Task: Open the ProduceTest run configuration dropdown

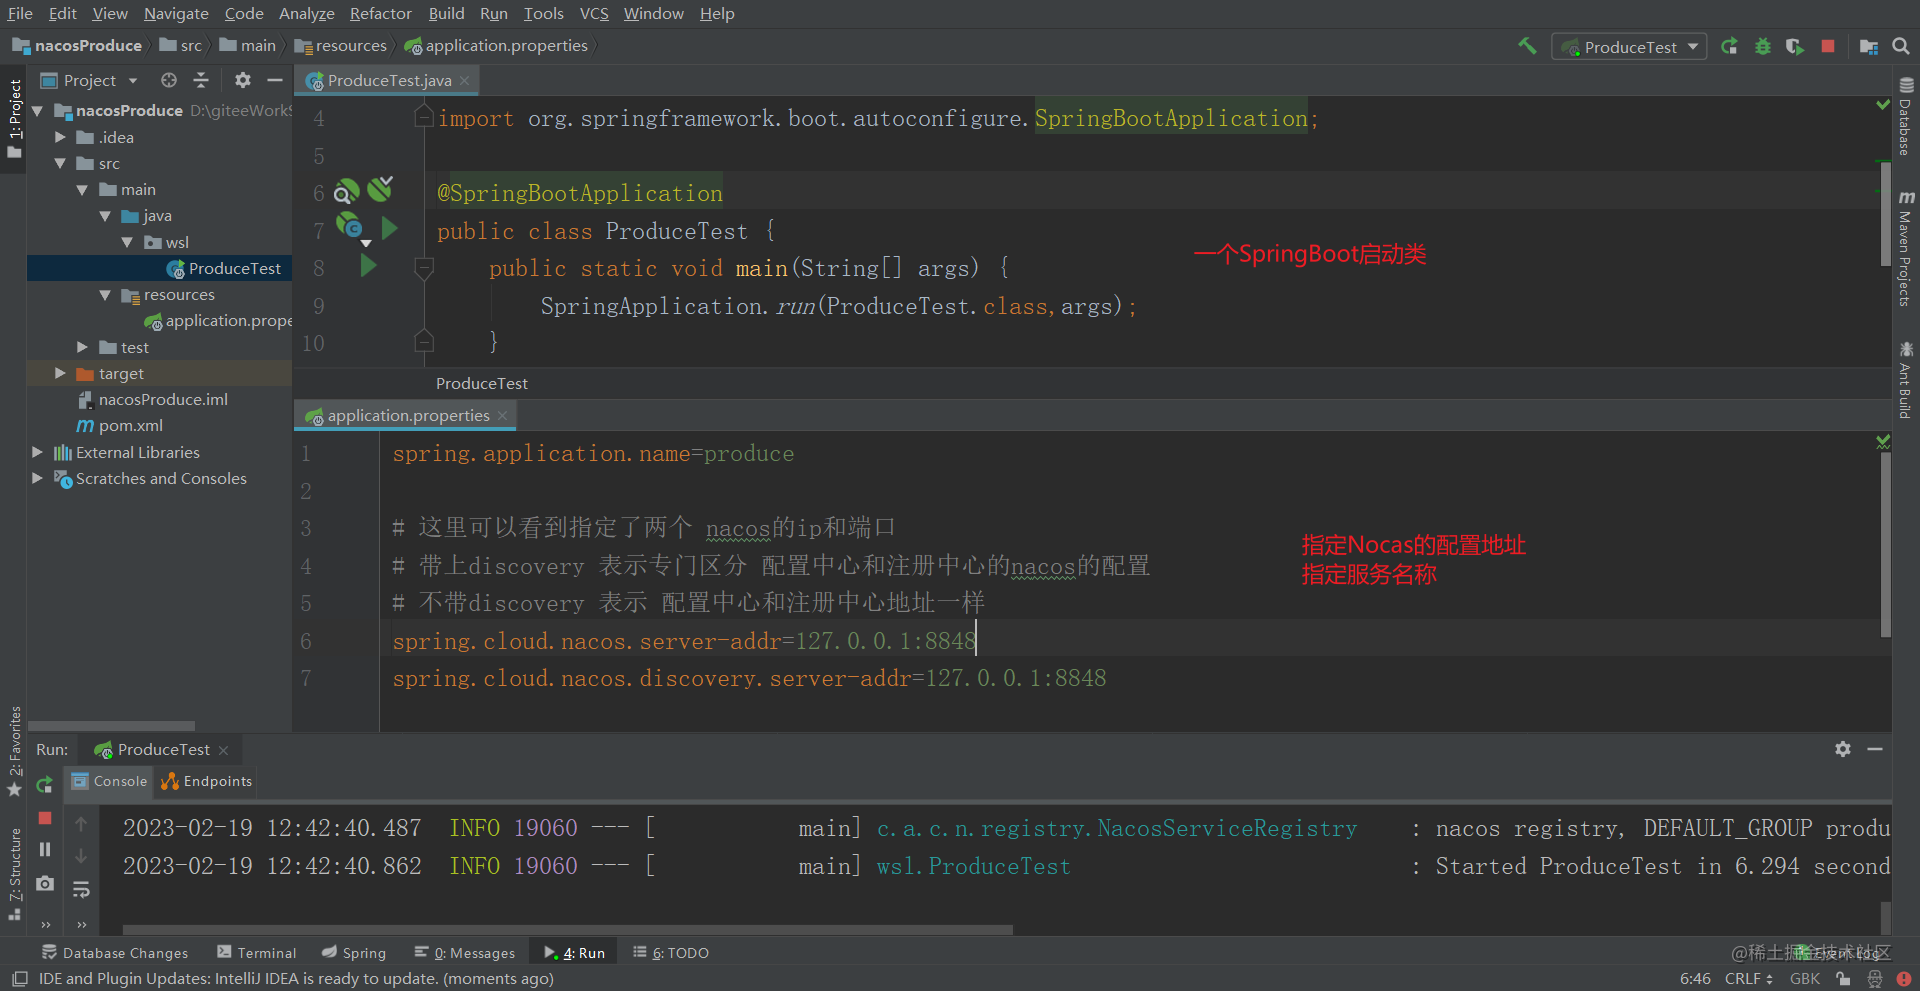Action: pyautogui.click(x=1629, y=47)
